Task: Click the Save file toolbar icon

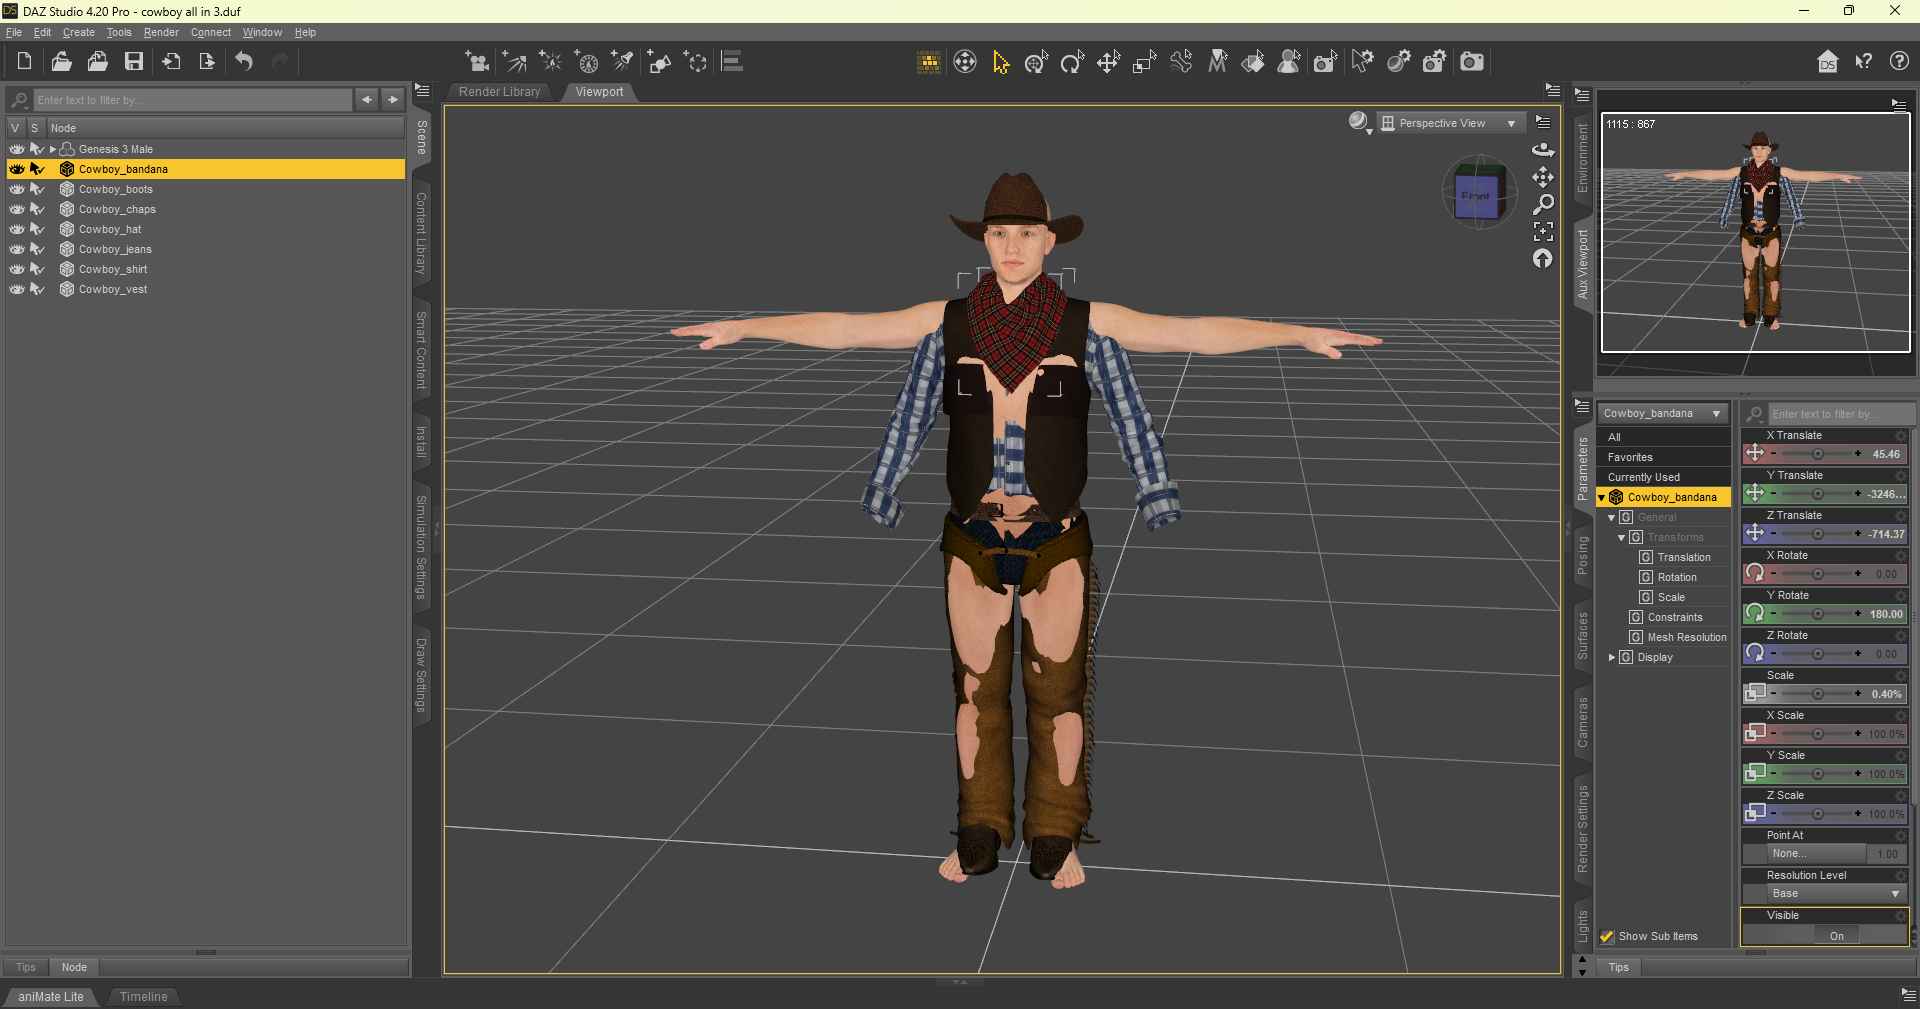Action: click(133, 62)
